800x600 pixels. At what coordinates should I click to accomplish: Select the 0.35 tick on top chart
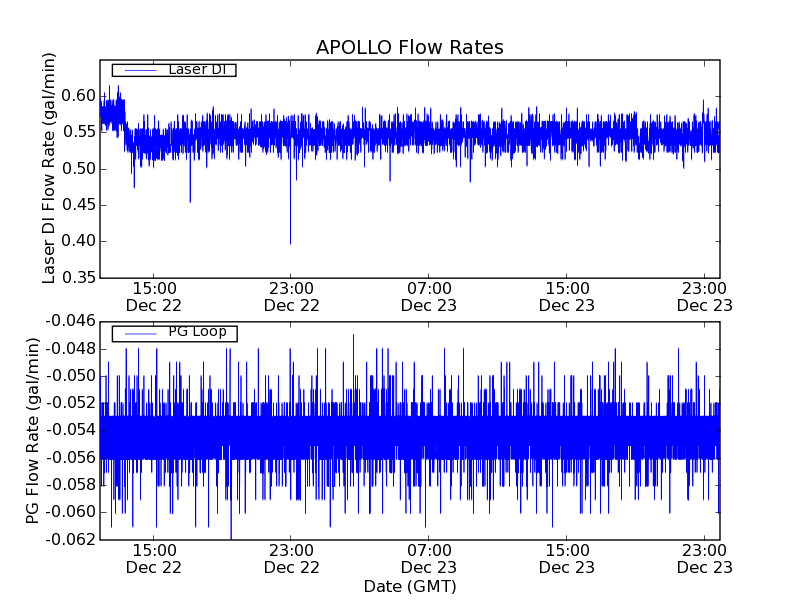pyautogui.click(x=80, y=277)
